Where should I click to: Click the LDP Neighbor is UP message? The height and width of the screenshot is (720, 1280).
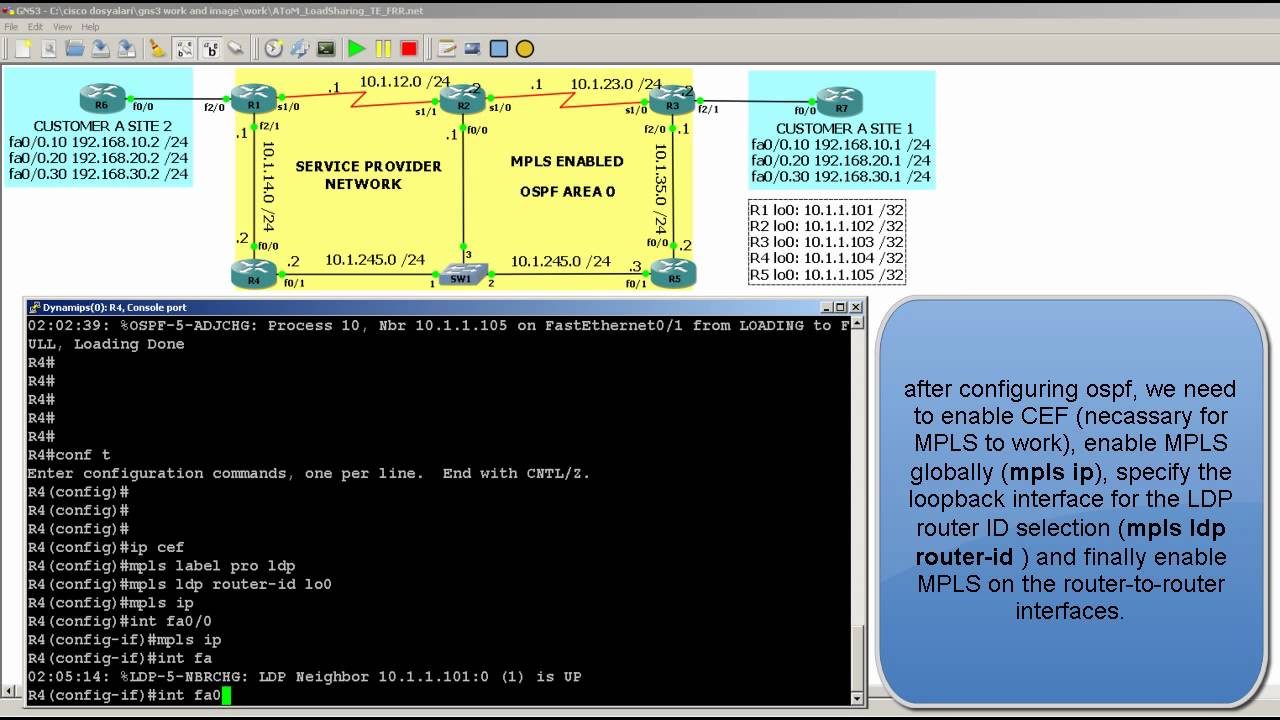(304, 677)
